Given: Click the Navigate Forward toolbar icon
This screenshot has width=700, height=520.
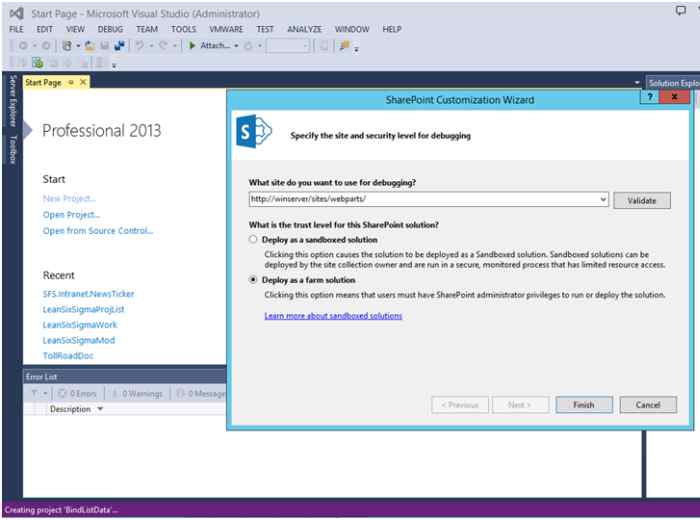Looking at the screenshot, I should tap(46, 46).
